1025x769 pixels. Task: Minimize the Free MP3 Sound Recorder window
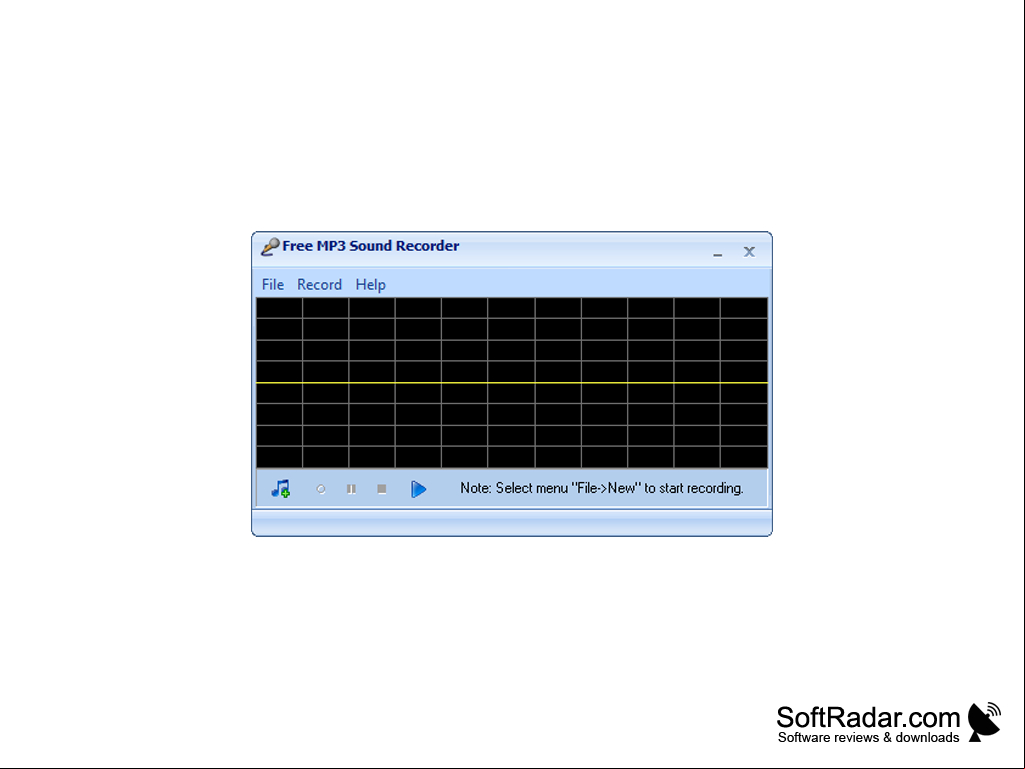(x=718, y=252)
